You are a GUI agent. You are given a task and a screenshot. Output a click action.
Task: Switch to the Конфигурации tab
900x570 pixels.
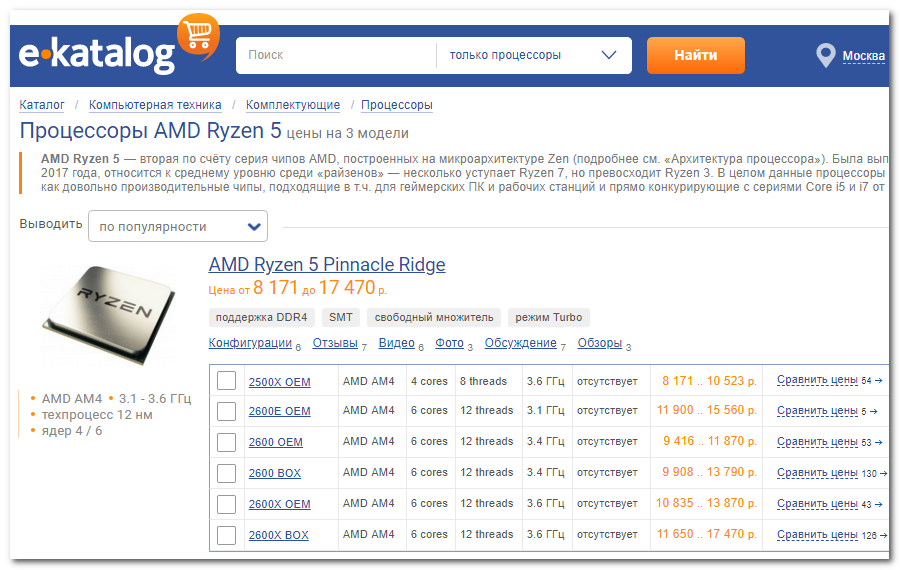click(x=250, y=343)
